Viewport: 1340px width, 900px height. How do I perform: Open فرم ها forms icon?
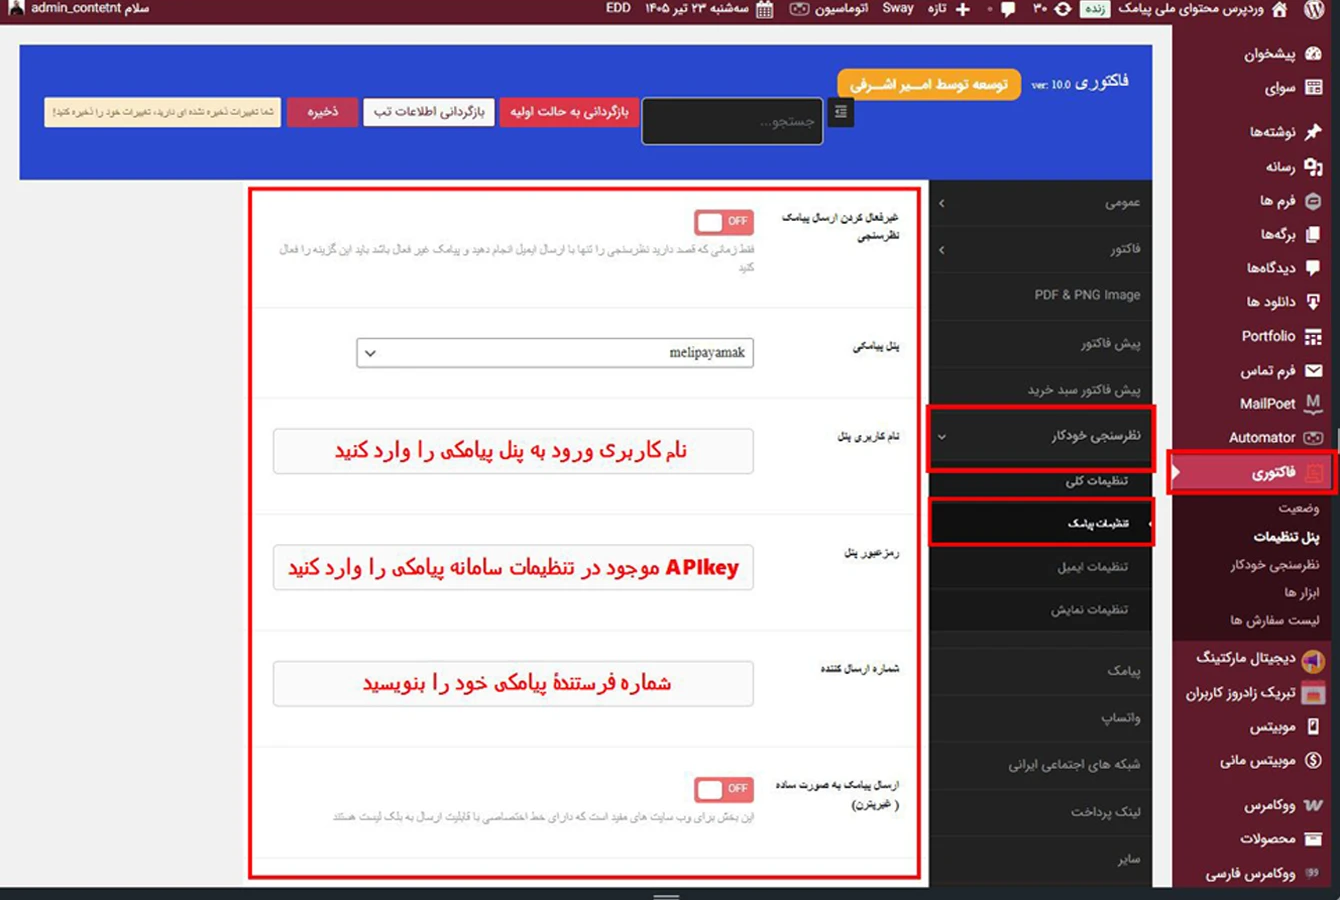1314,201
